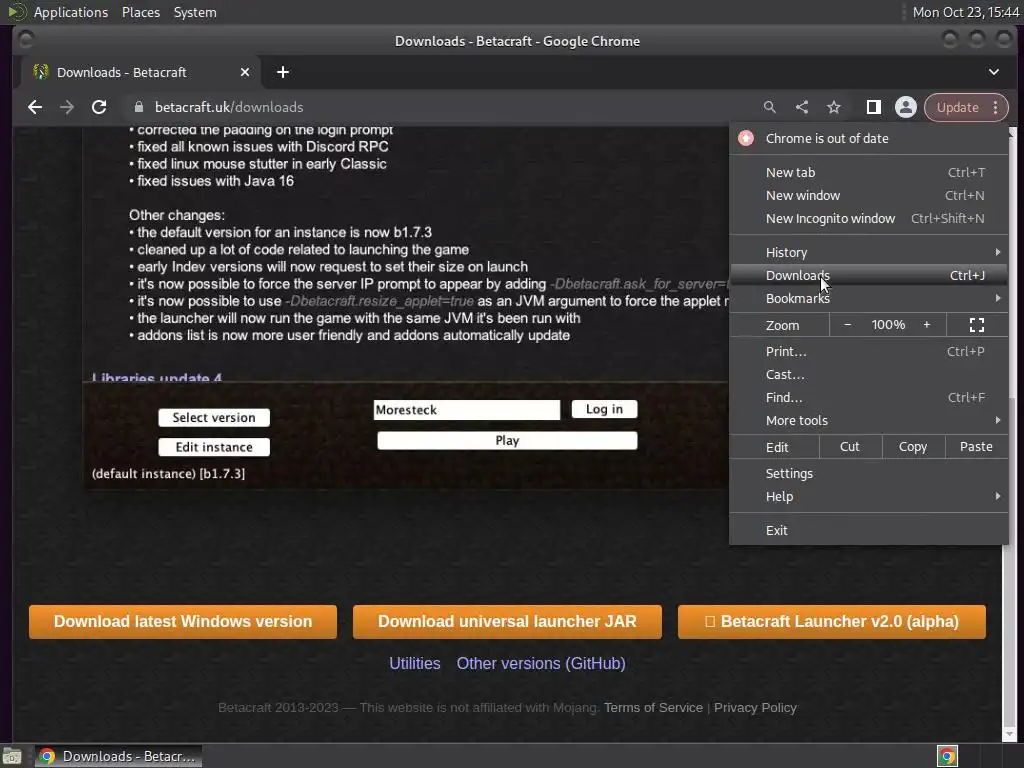Click Download universal launcher JAR
This screenshot has height=768, width=1024.
click(507, 621)
